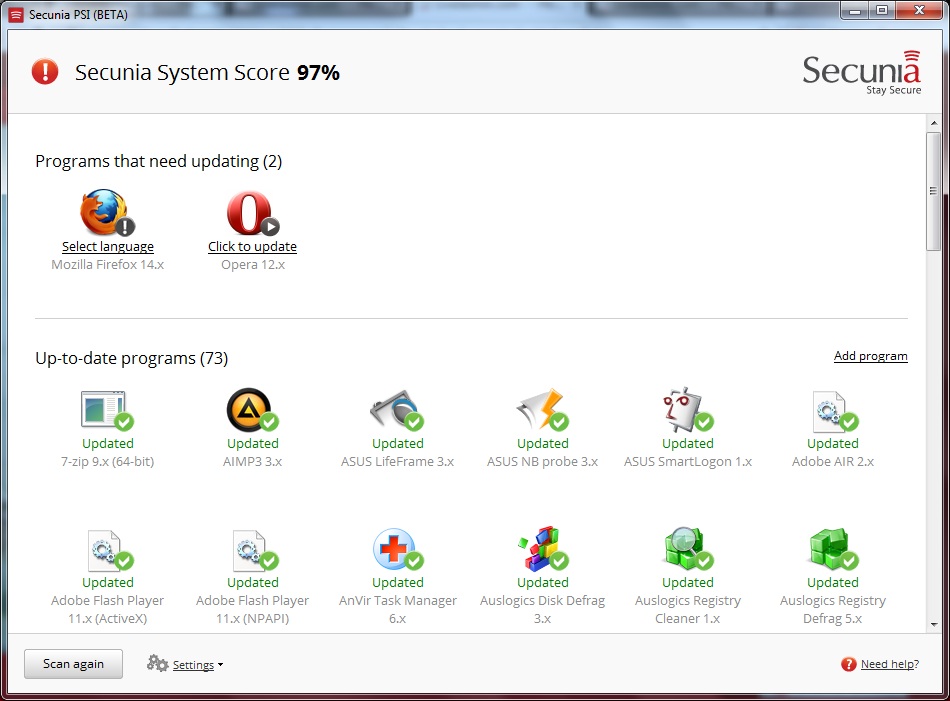Viewport: 950px width, 701px height.
Task: Close the Secunia PSI window
Action: (919, 10)
